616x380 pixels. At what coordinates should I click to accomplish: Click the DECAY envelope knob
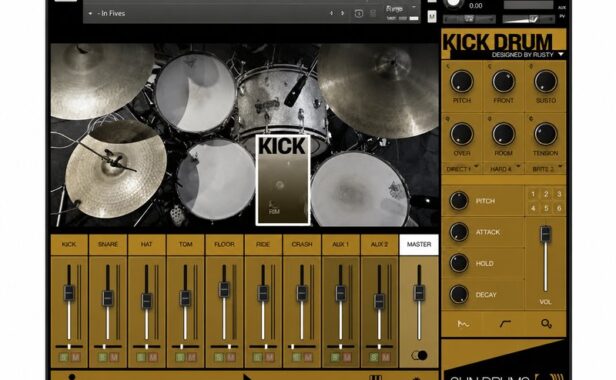tap(458, 294)
